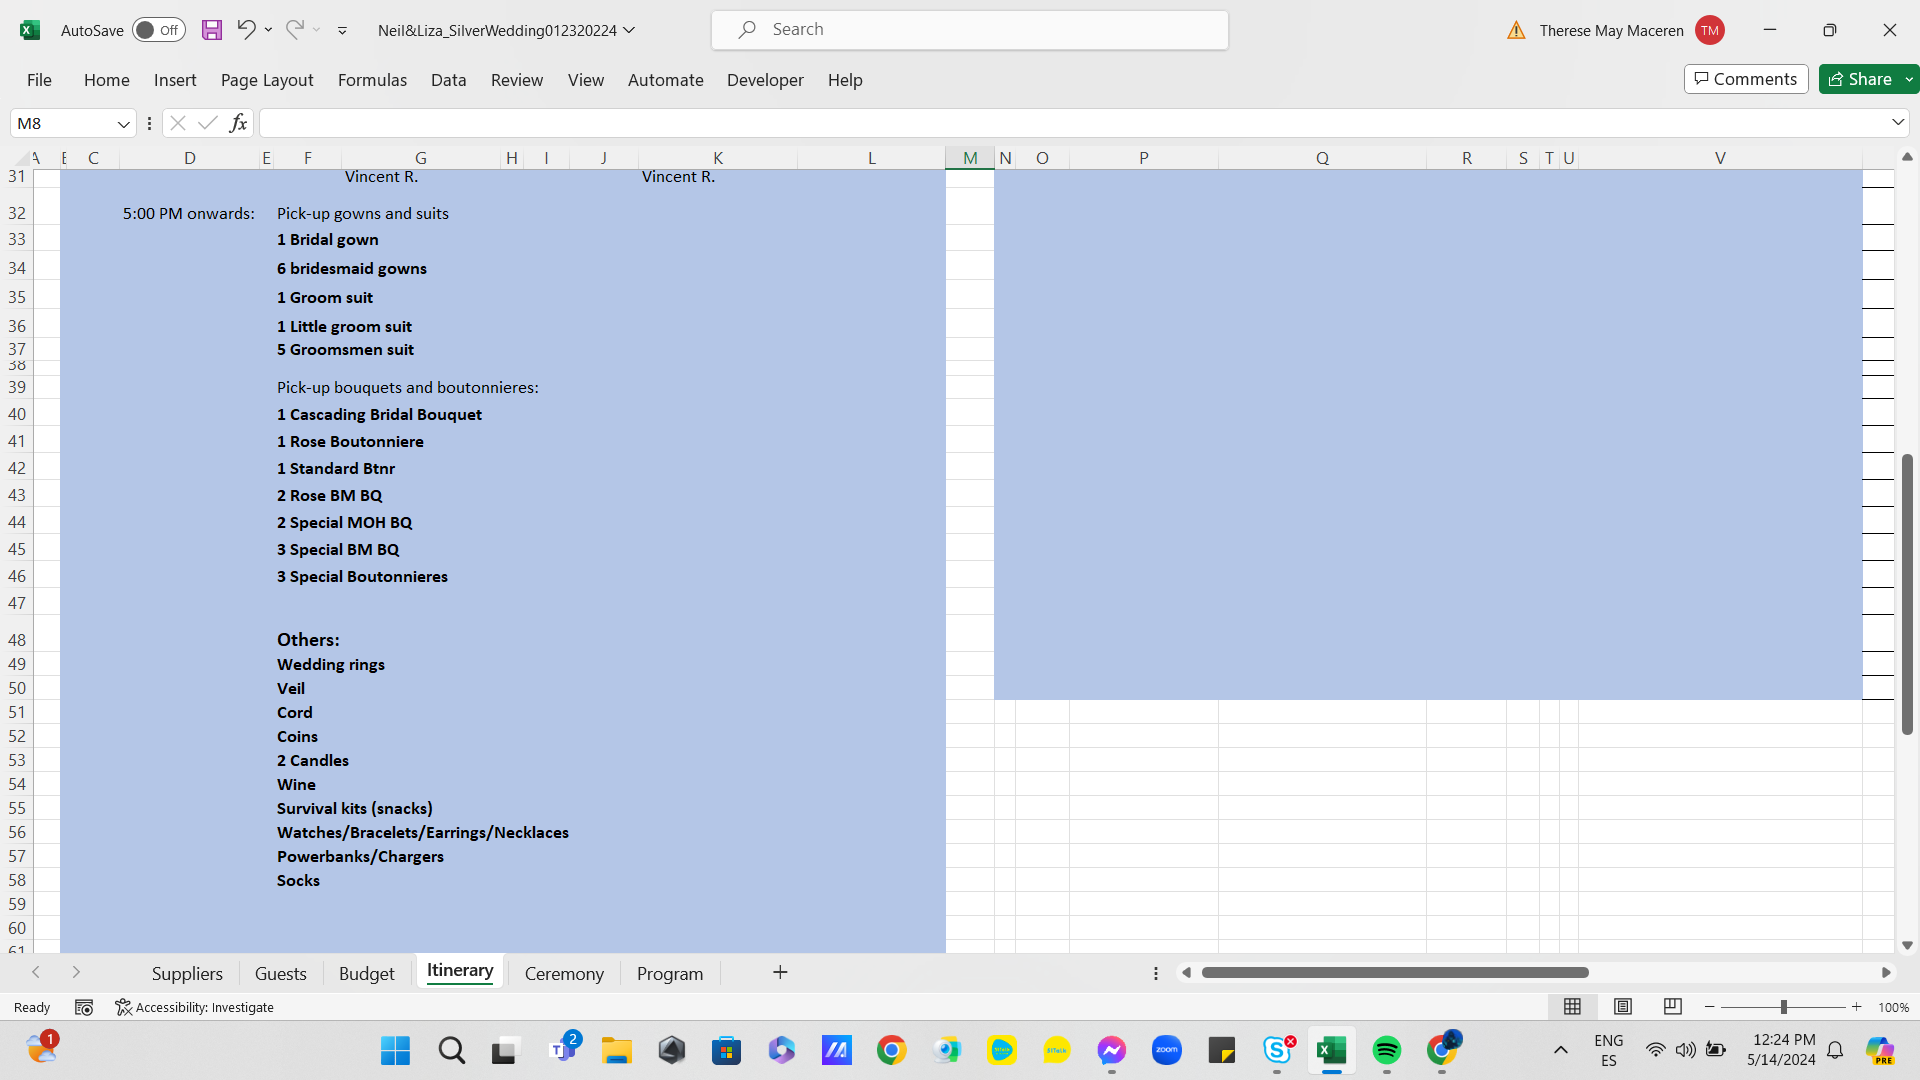Switch to Page Layout view icon

coord(1623,1007)
